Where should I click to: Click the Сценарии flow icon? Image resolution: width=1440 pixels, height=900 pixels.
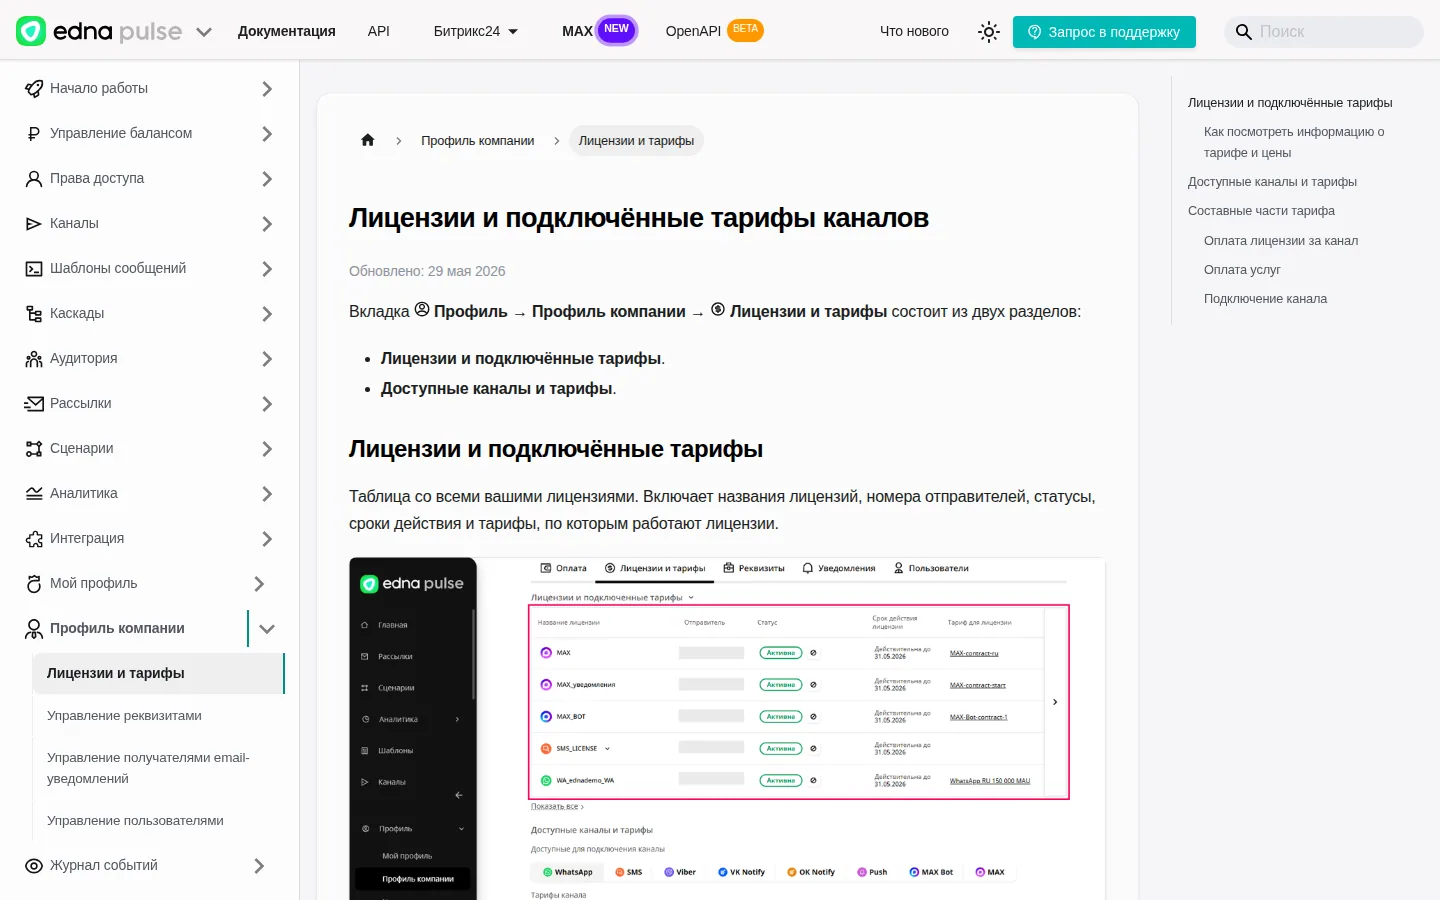click(x=34, y=449)
